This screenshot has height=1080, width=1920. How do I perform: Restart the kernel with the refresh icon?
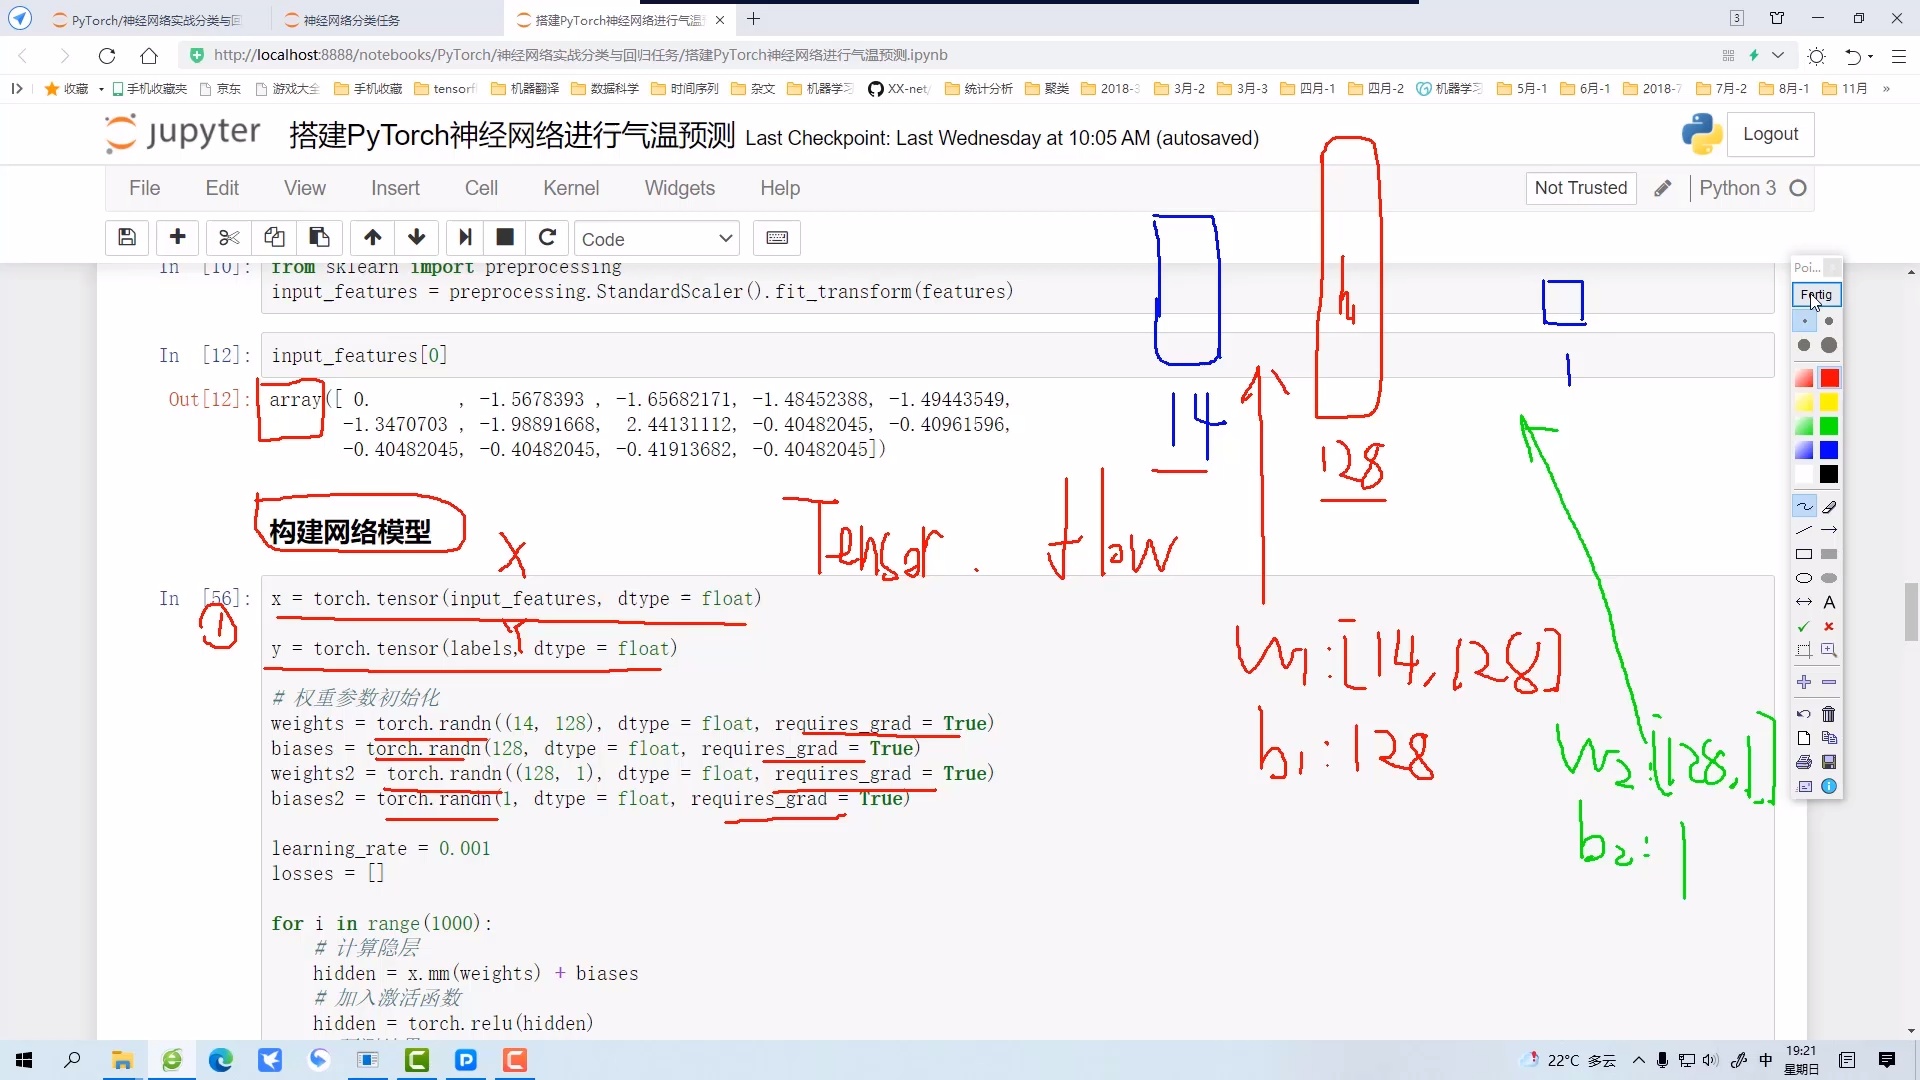click(547, 237)
